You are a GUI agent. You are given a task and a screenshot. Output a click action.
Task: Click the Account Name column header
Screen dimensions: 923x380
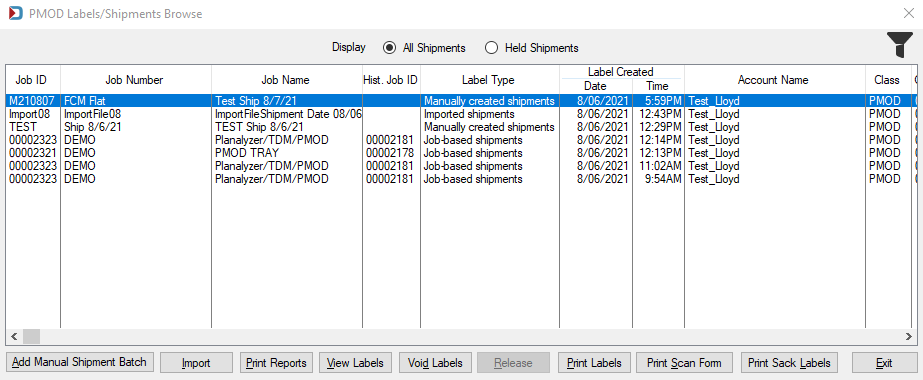click(774, 79)
